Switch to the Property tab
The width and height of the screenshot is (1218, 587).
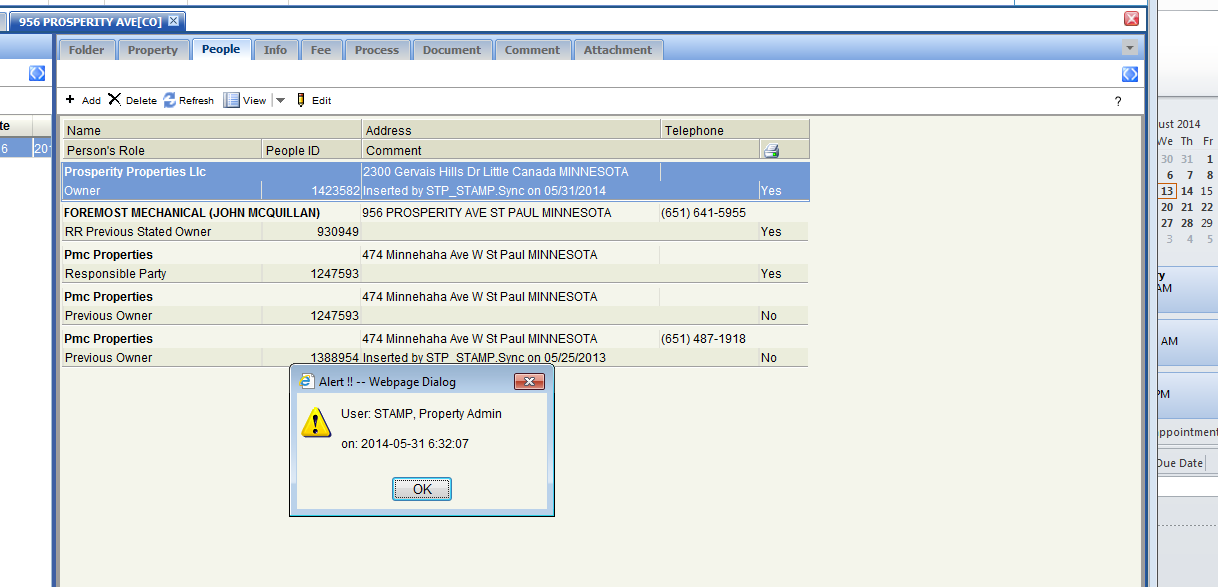tap(152, 50)
